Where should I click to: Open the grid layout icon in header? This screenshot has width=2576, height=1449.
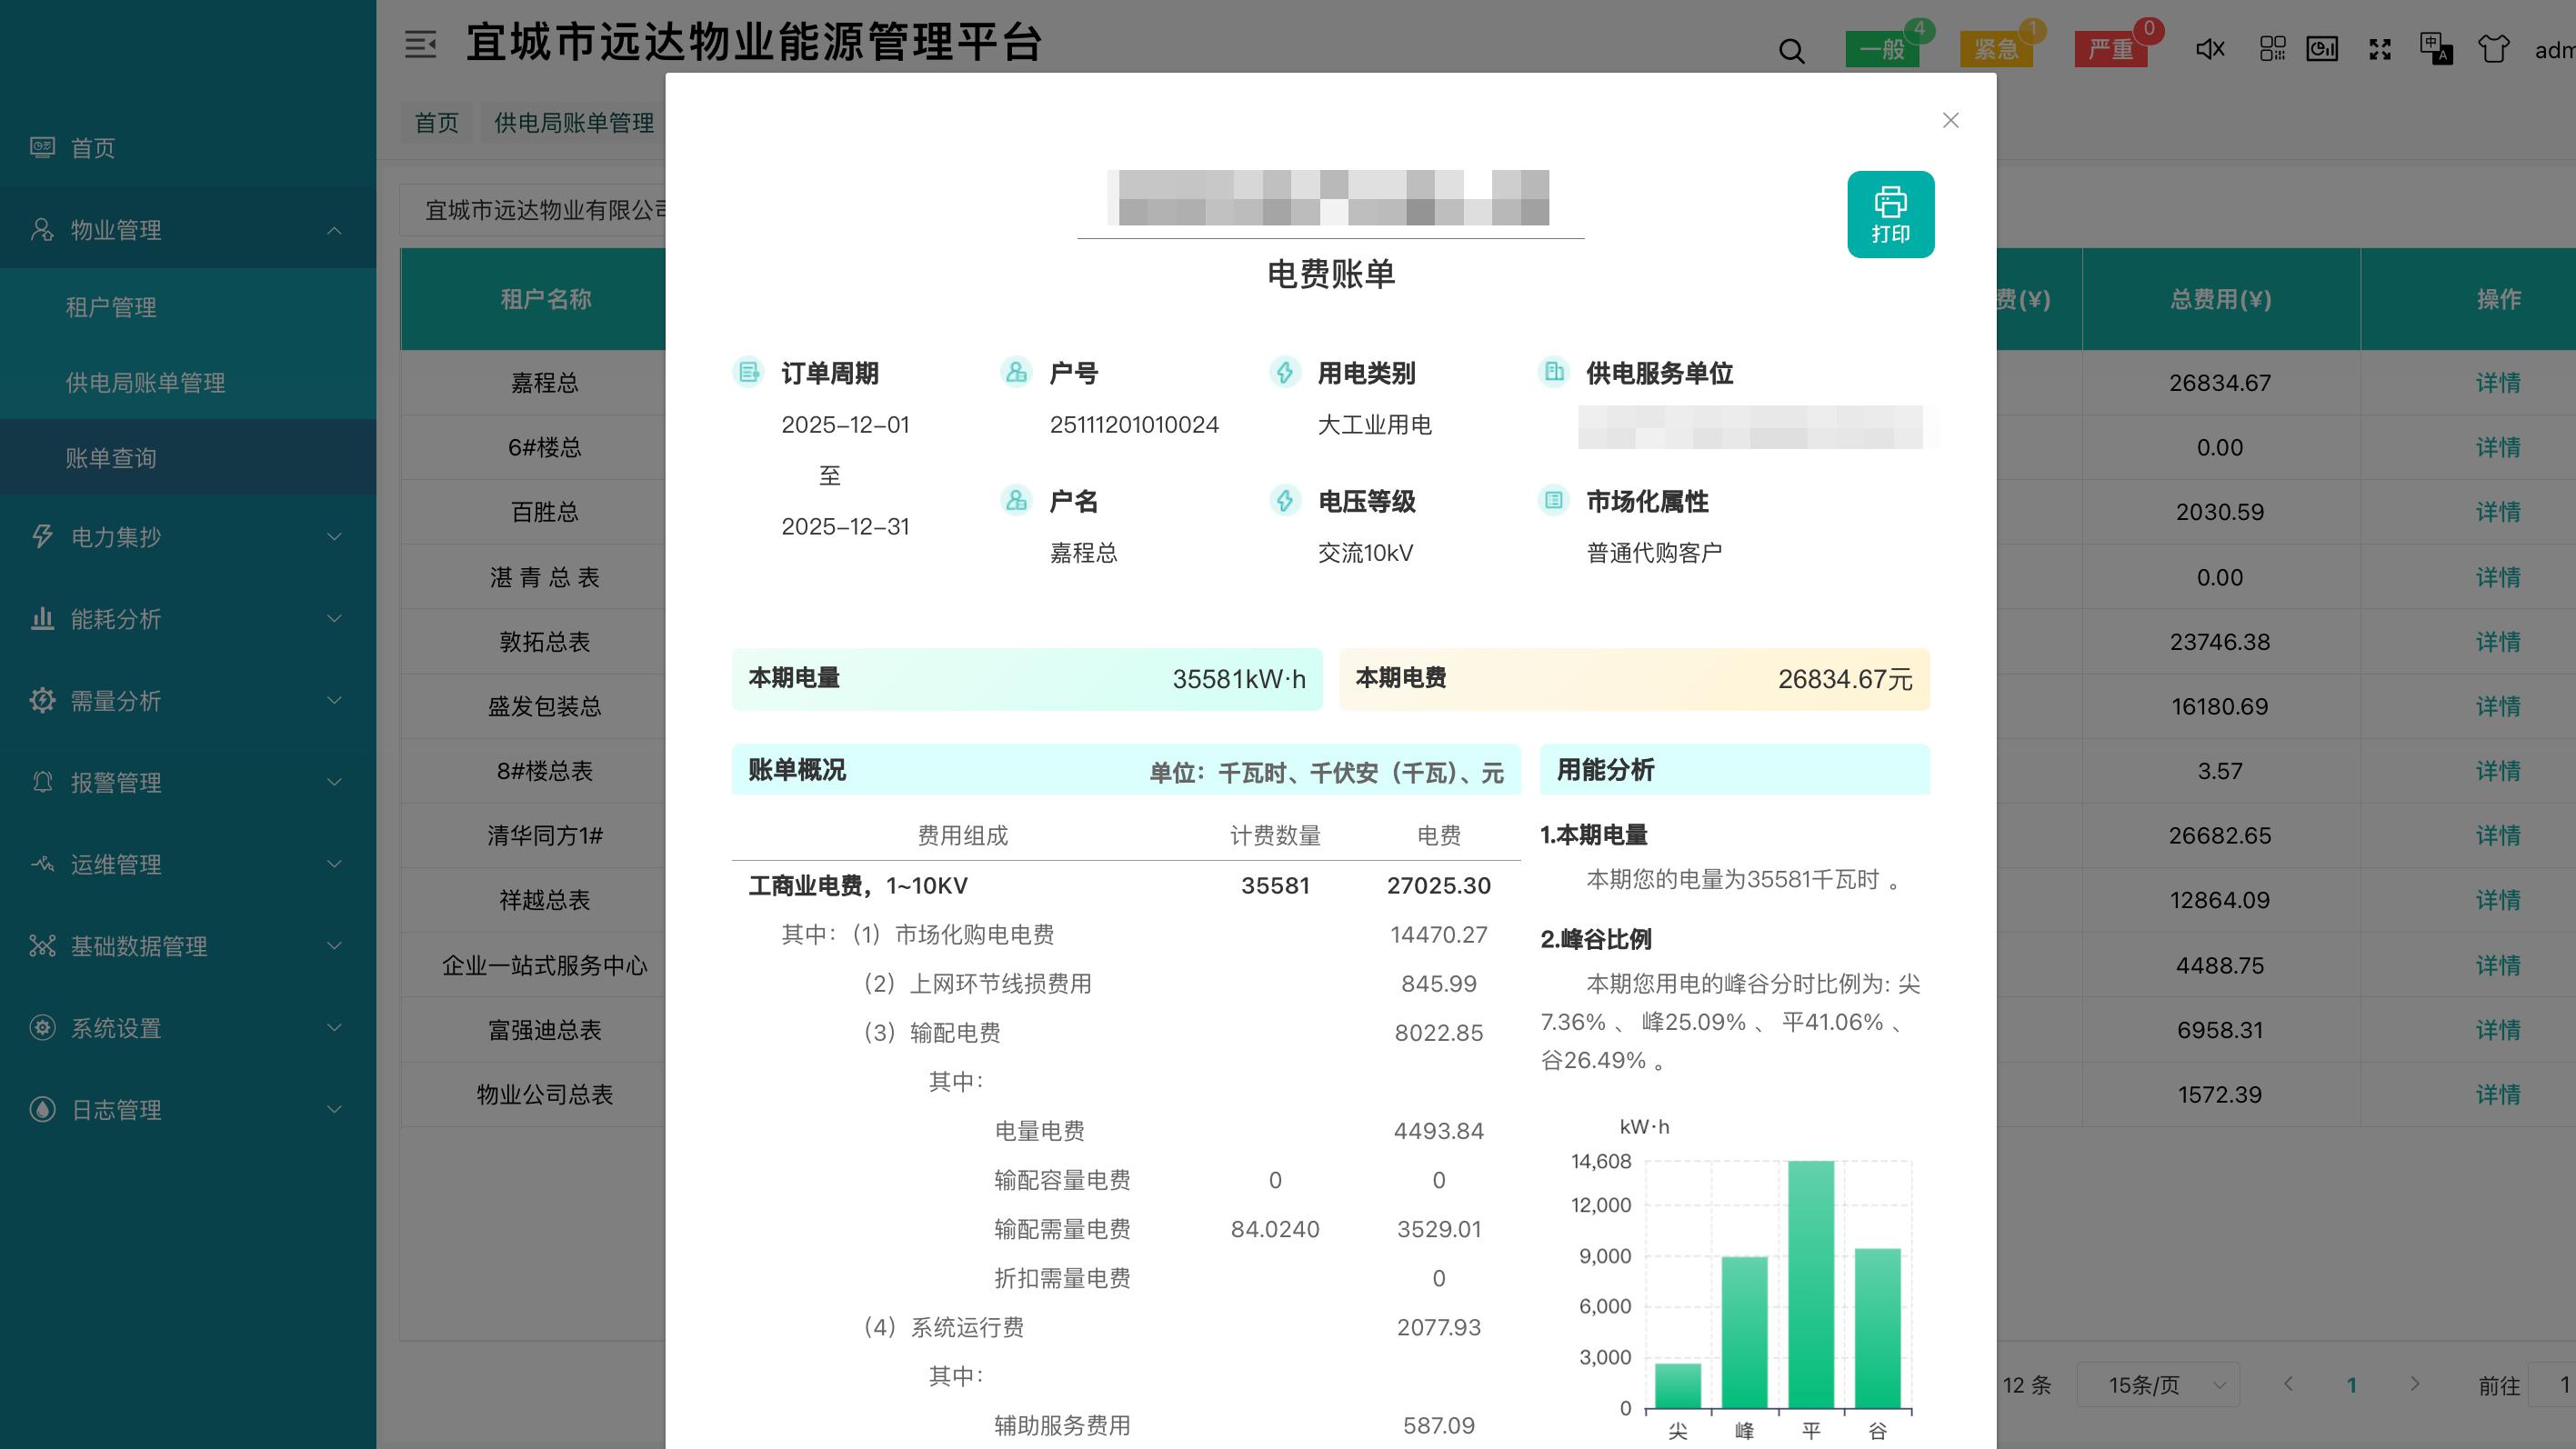click(2273, 48)
